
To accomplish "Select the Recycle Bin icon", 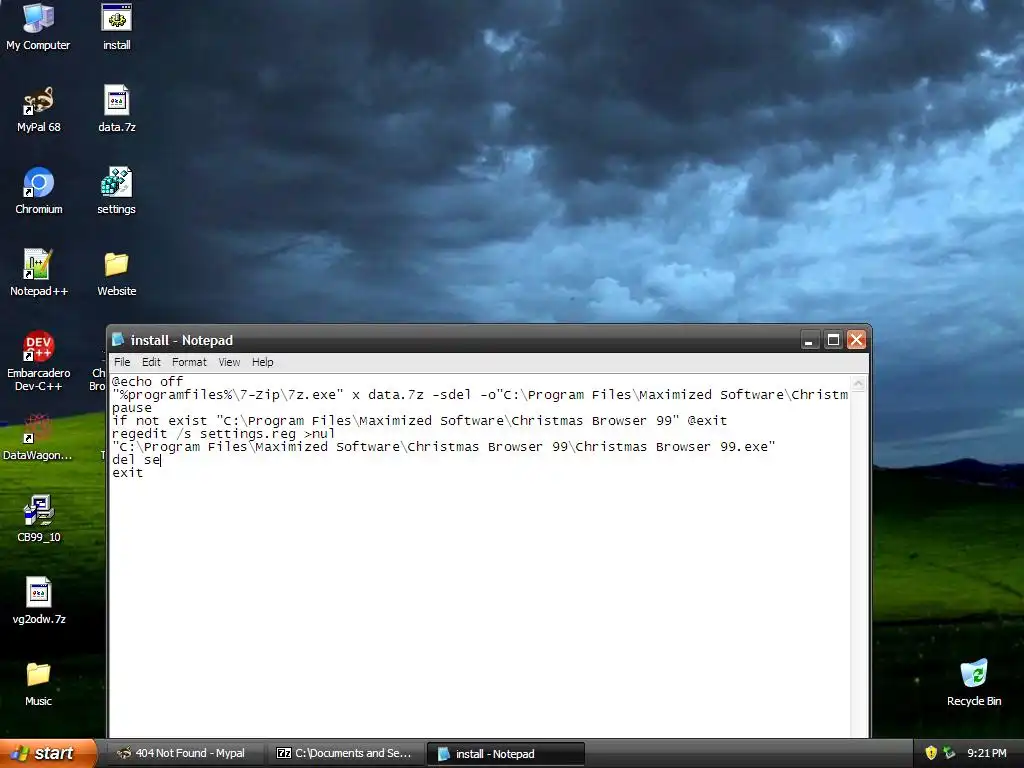I will coord(974,683).
